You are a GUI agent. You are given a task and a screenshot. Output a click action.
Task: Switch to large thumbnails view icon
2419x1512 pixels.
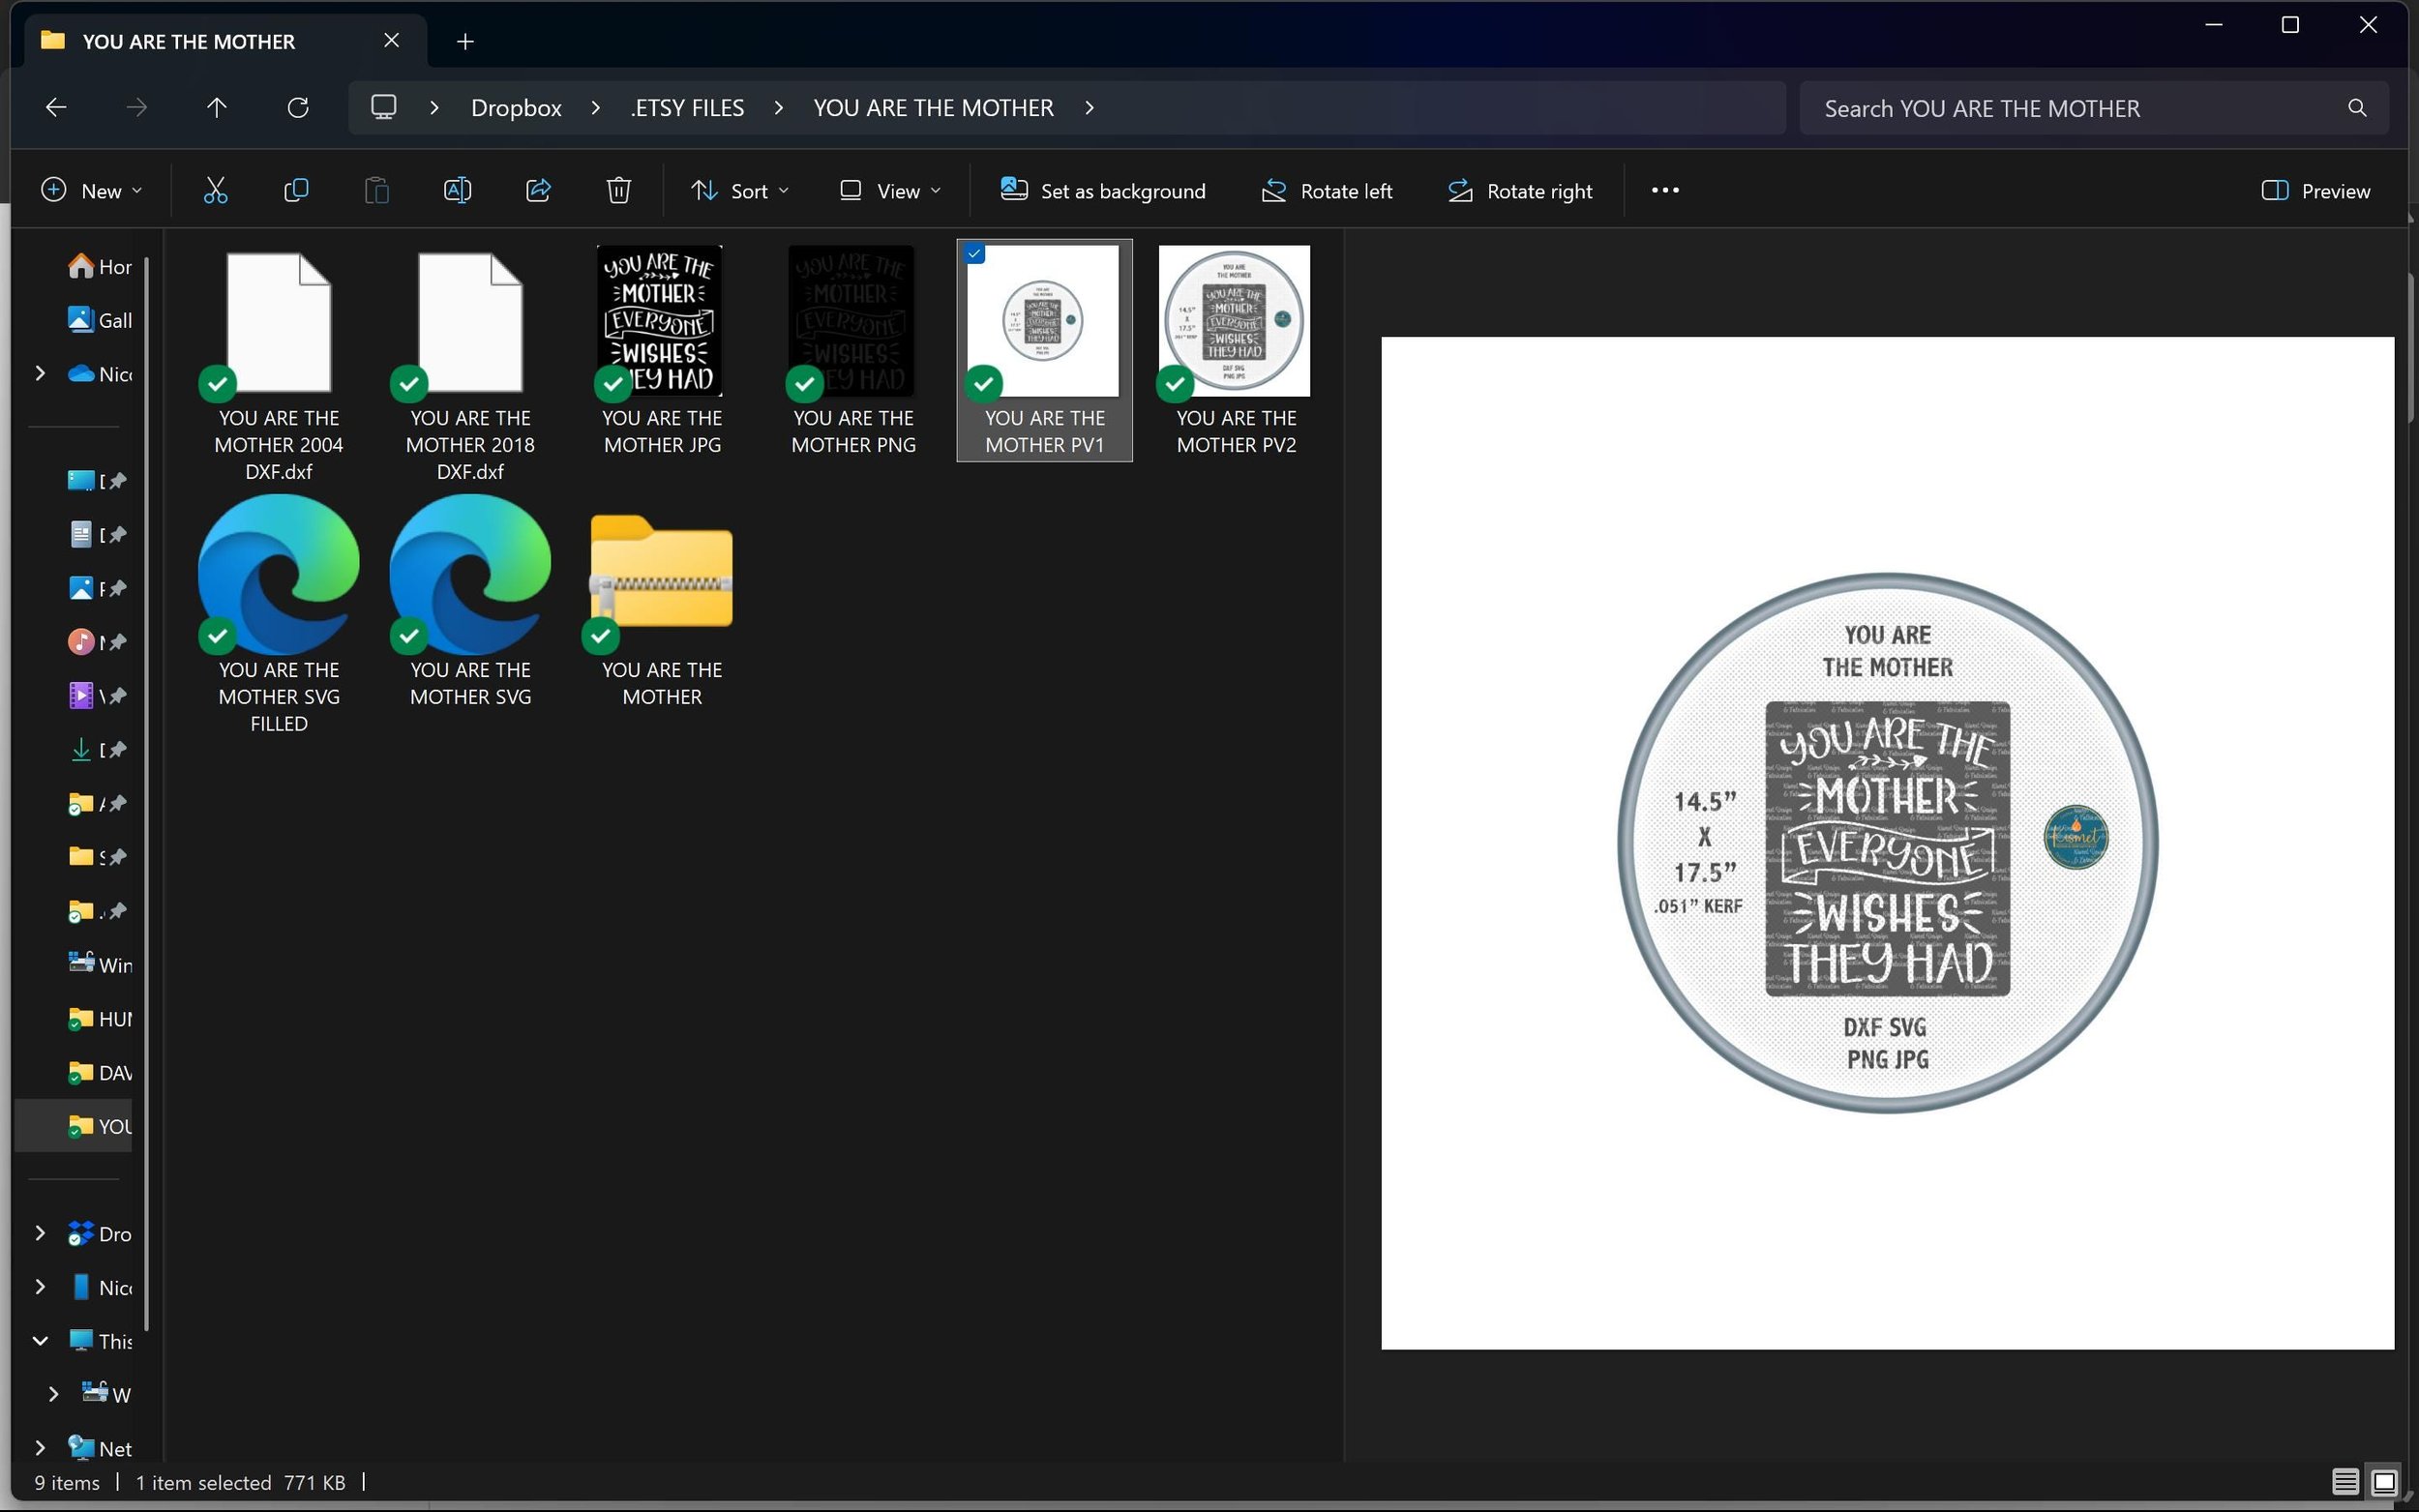click(2384, 1482)
